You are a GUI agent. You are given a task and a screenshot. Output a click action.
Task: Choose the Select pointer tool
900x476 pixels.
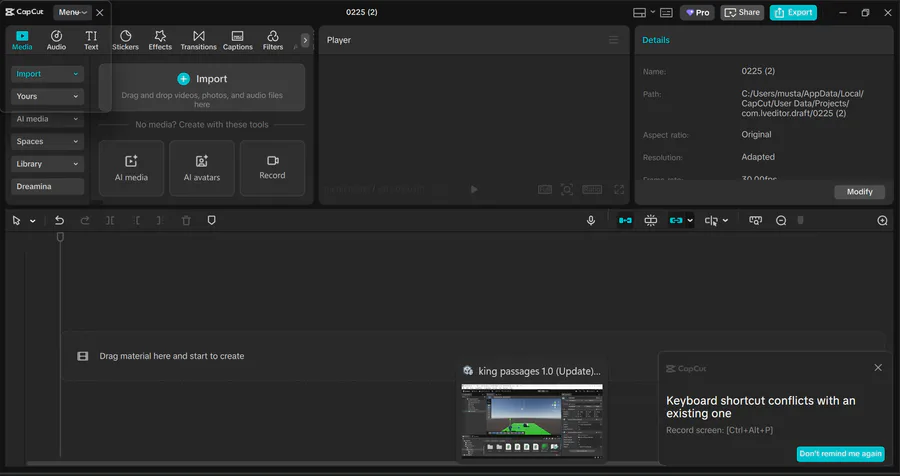tap(16, 220)
